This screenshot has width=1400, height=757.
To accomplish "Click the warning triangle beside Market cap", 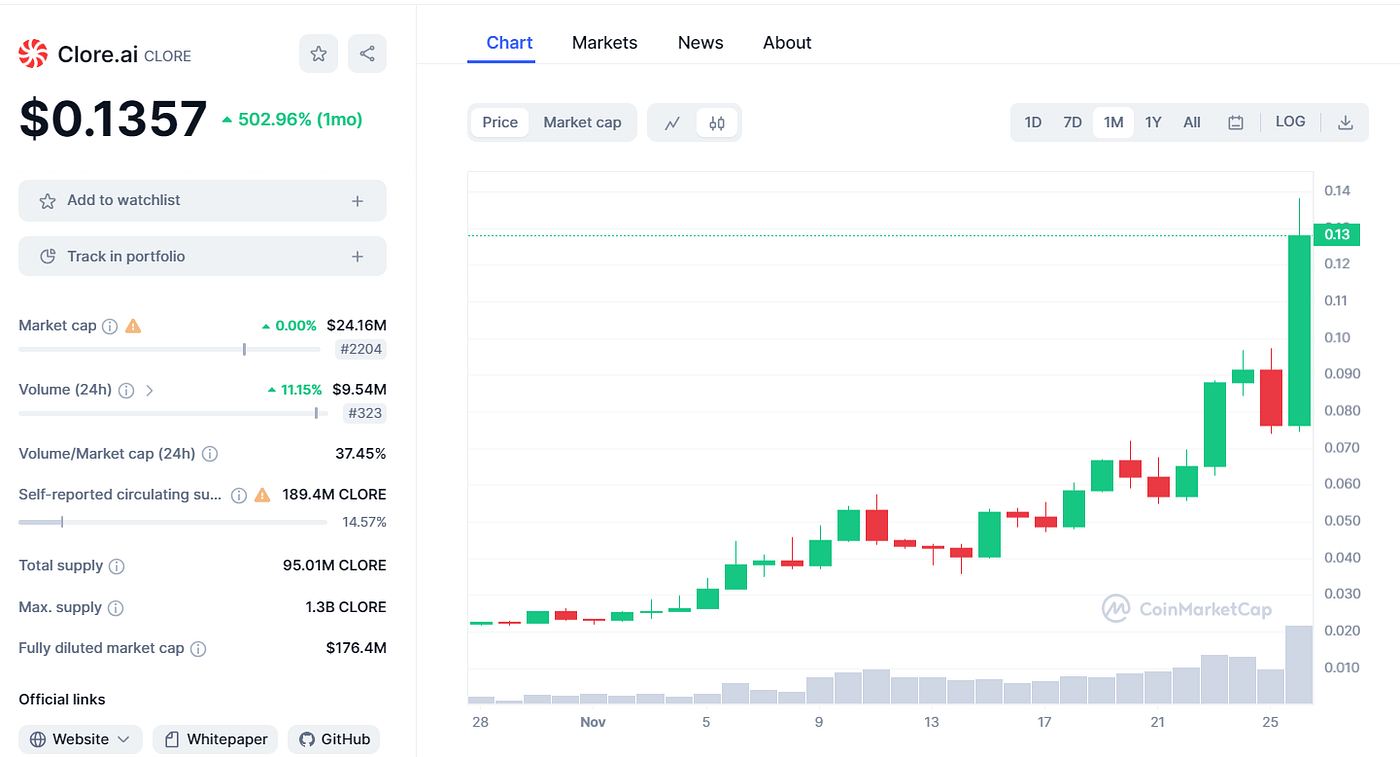I will click(133, 325).
